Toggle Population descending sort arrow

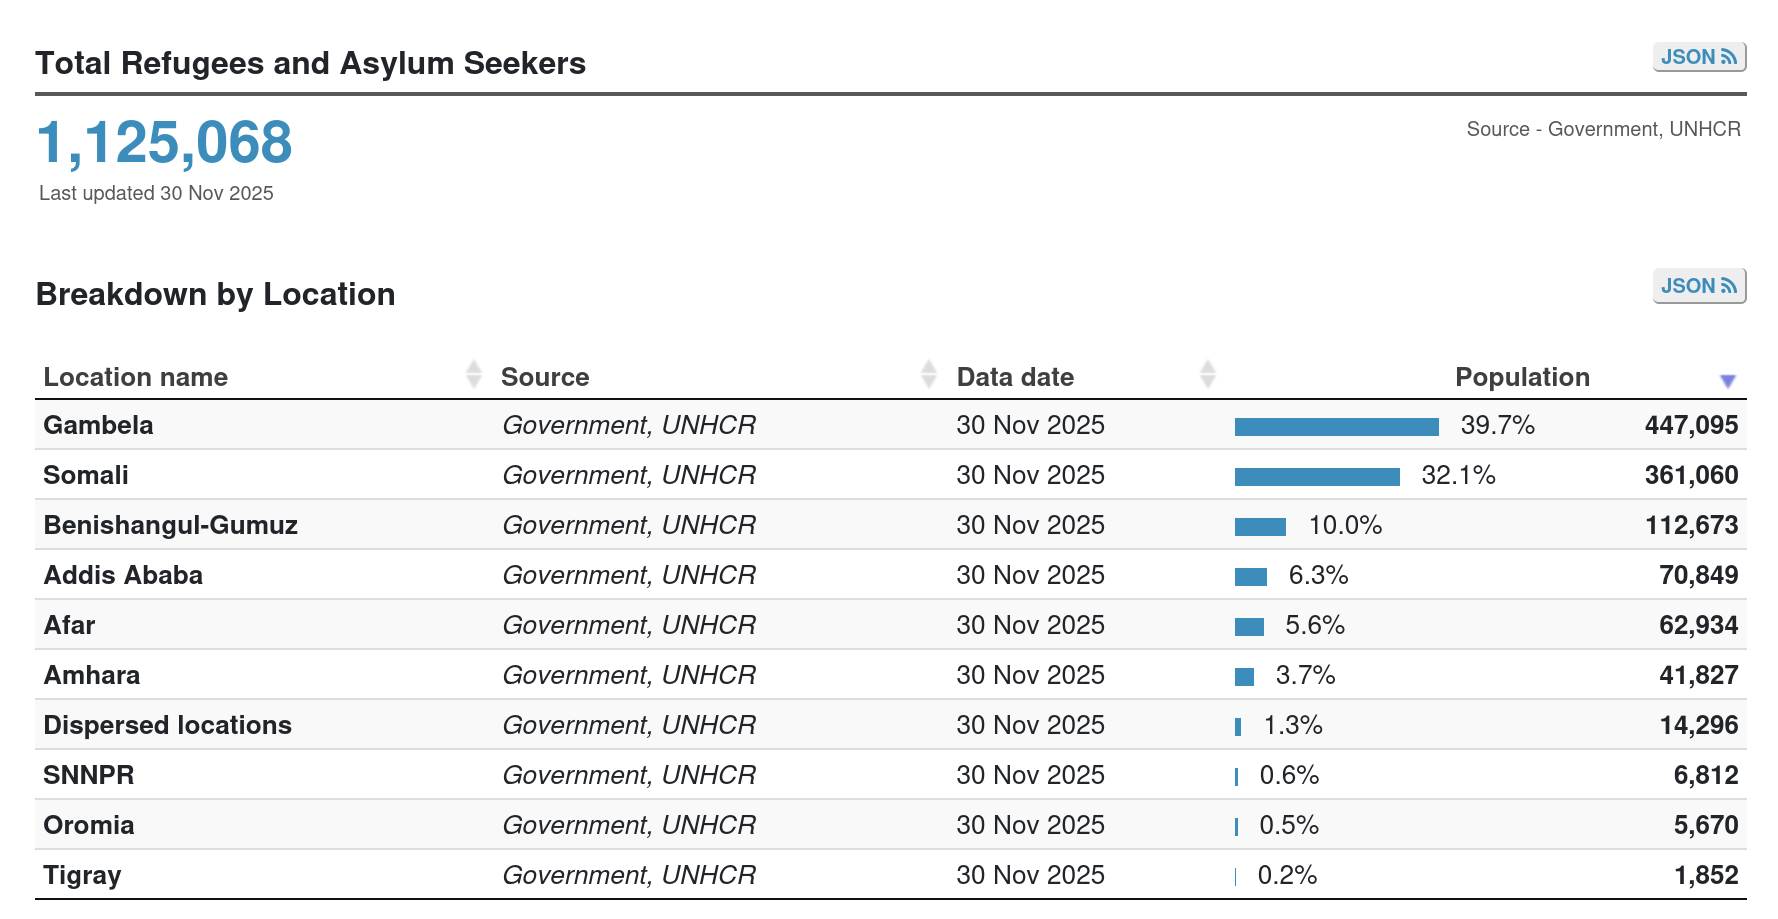coord(1727,380)
